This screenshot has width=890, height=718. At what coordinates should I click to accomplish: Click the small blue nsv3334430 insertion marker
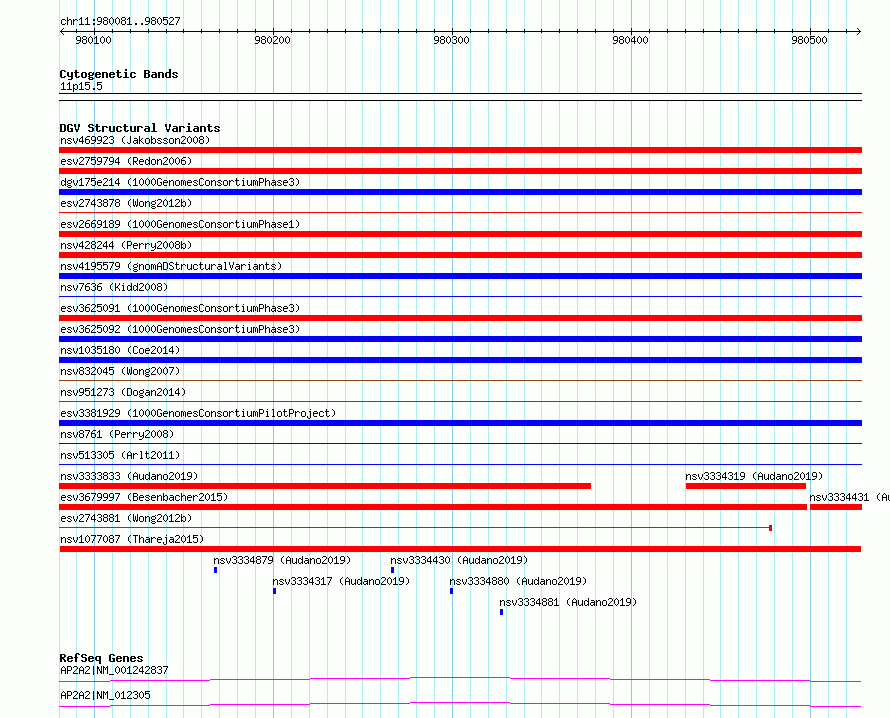(x=393, y=570)
